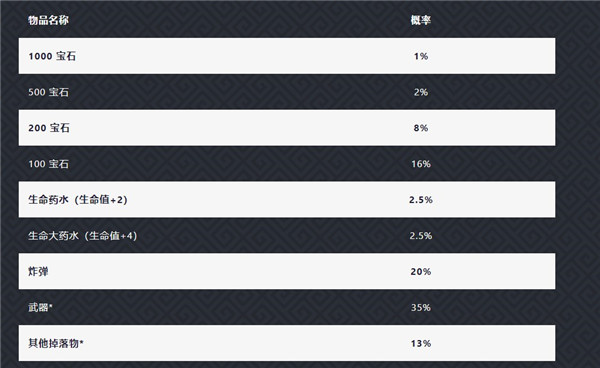600x368 pixels.
Task: Select the 100 宝石 item name
Action: [49, 164]
